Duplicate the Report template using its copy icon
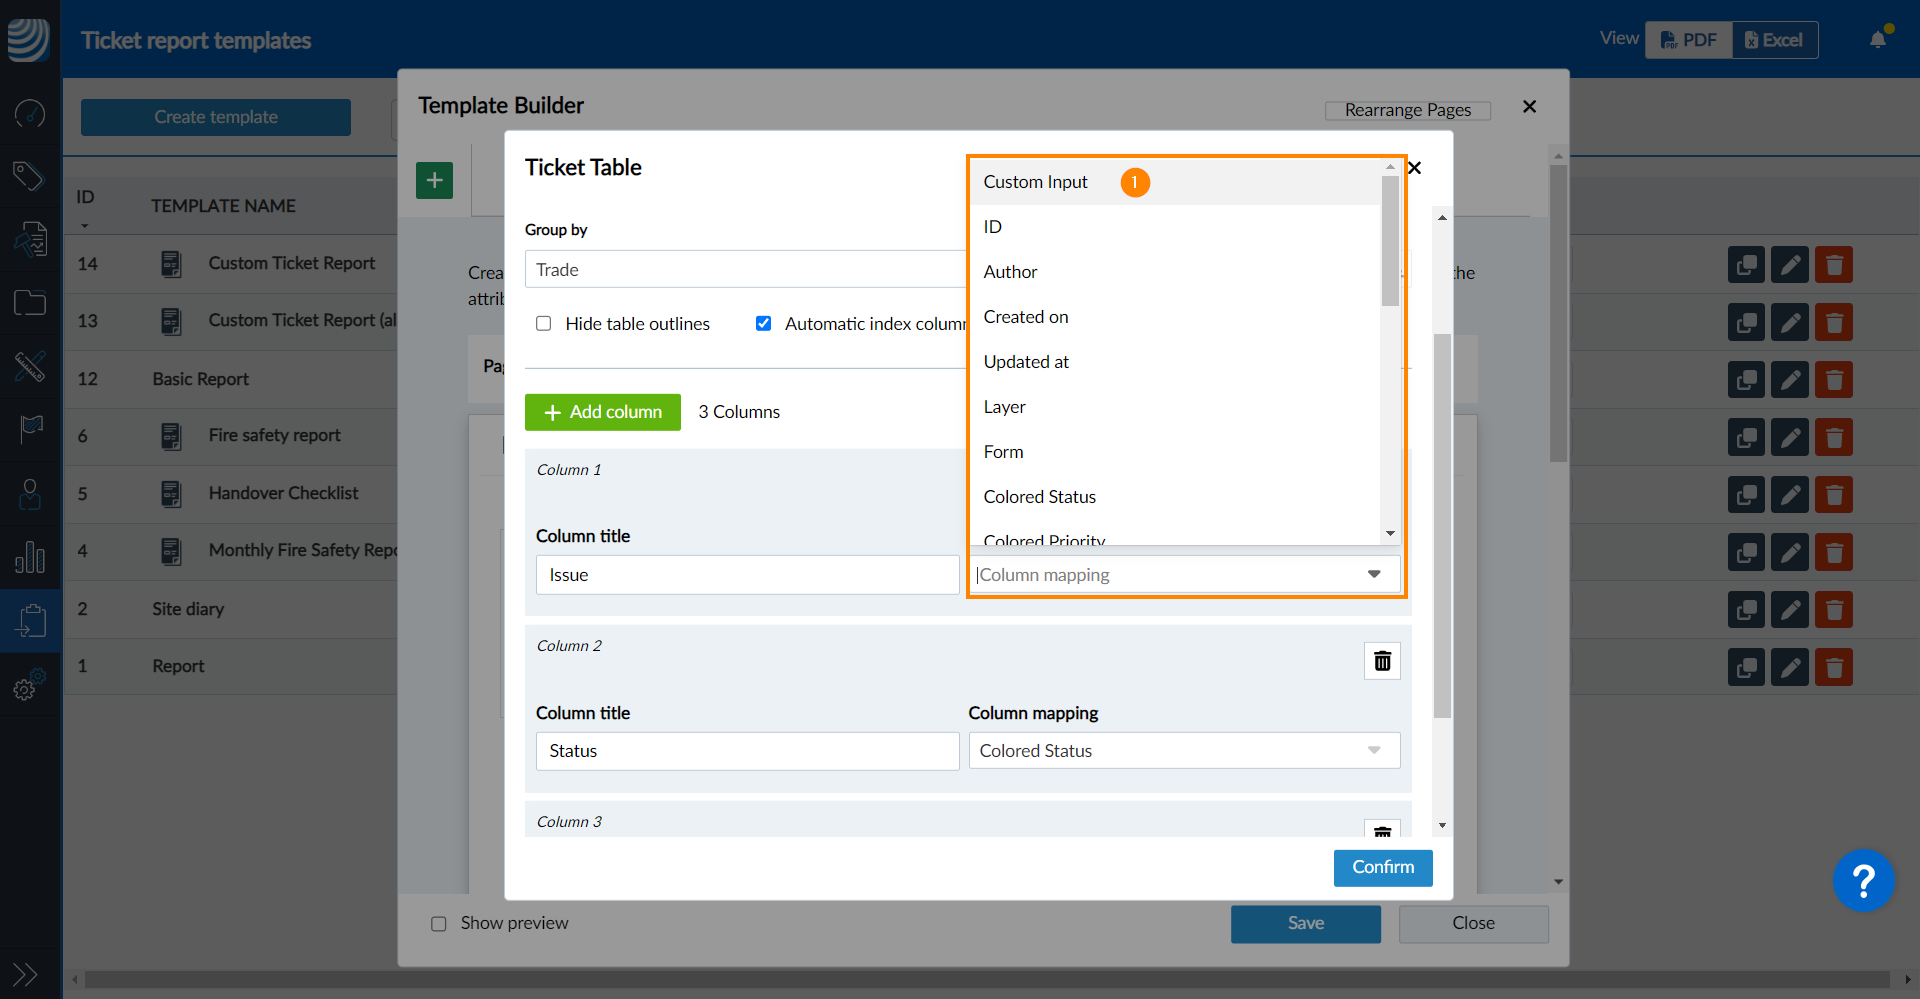The image size is (1920, 999). point(1746,667)
